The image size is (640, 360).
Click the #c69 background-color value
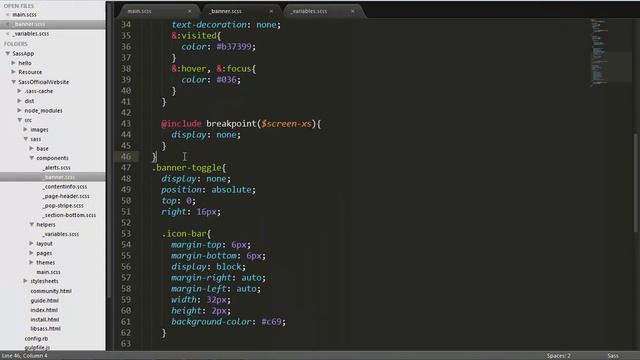coord(271,322)
